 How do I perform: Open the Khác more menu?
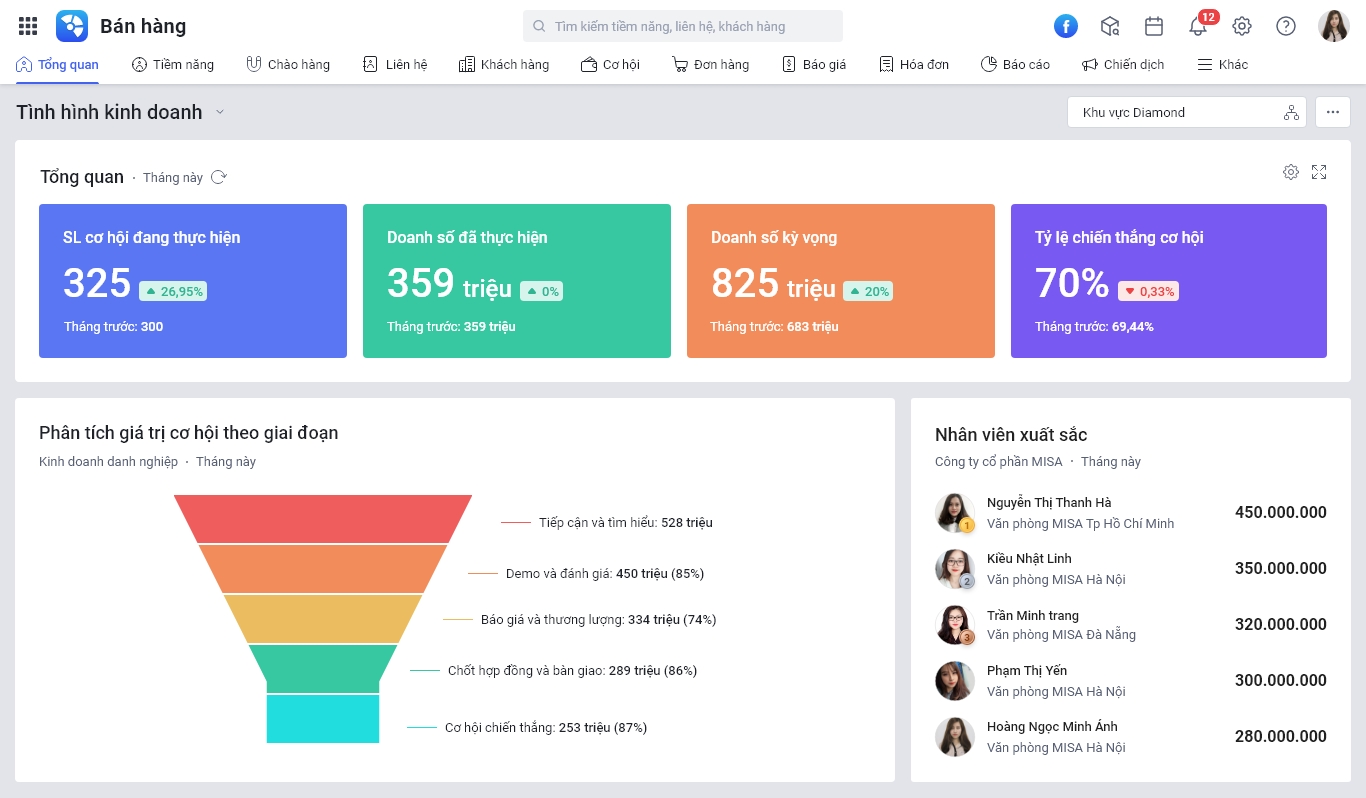click(x=1222, y=64)
